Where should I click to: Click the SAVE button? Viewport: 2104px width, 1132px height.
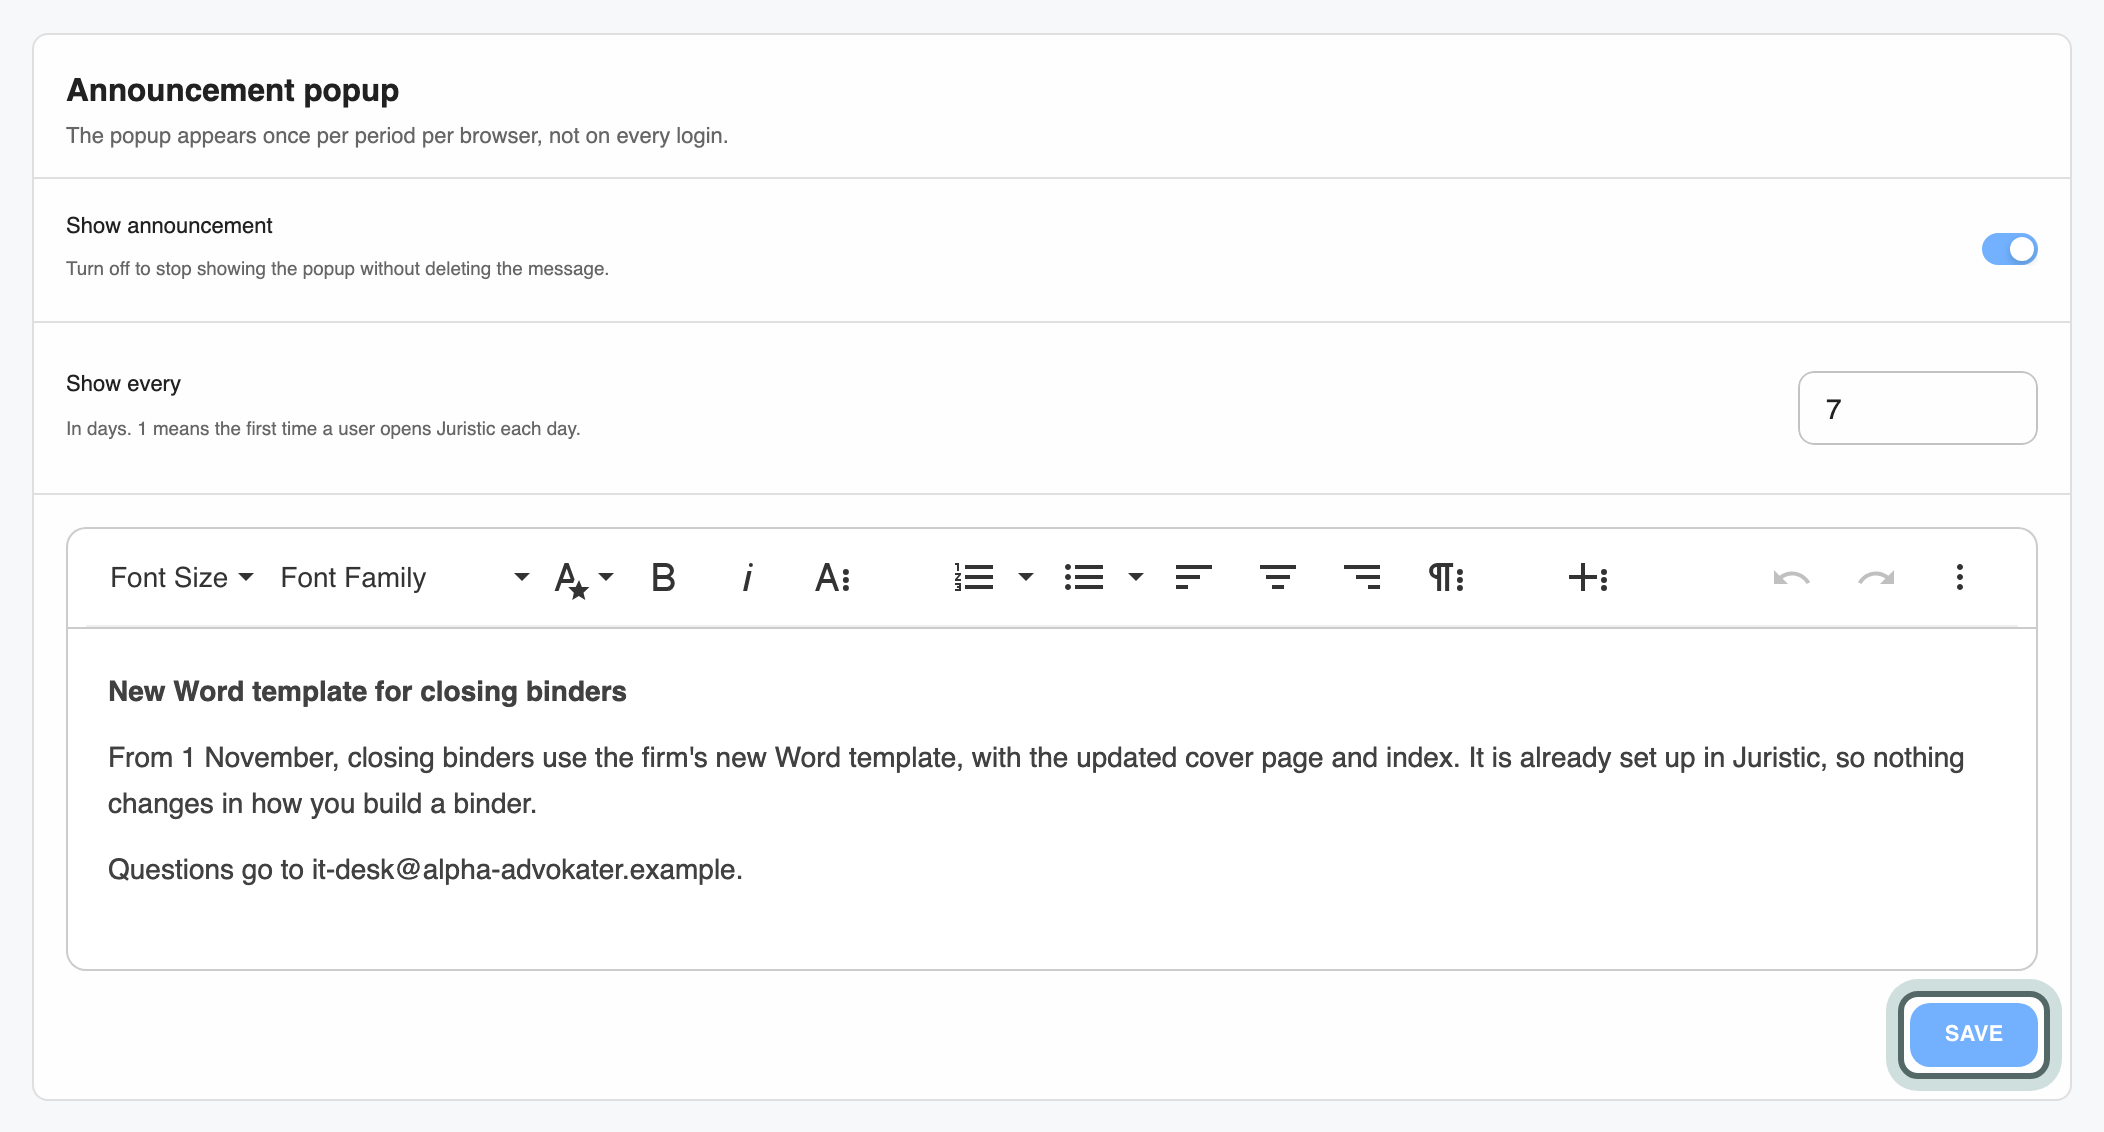click(1973, 1034)
